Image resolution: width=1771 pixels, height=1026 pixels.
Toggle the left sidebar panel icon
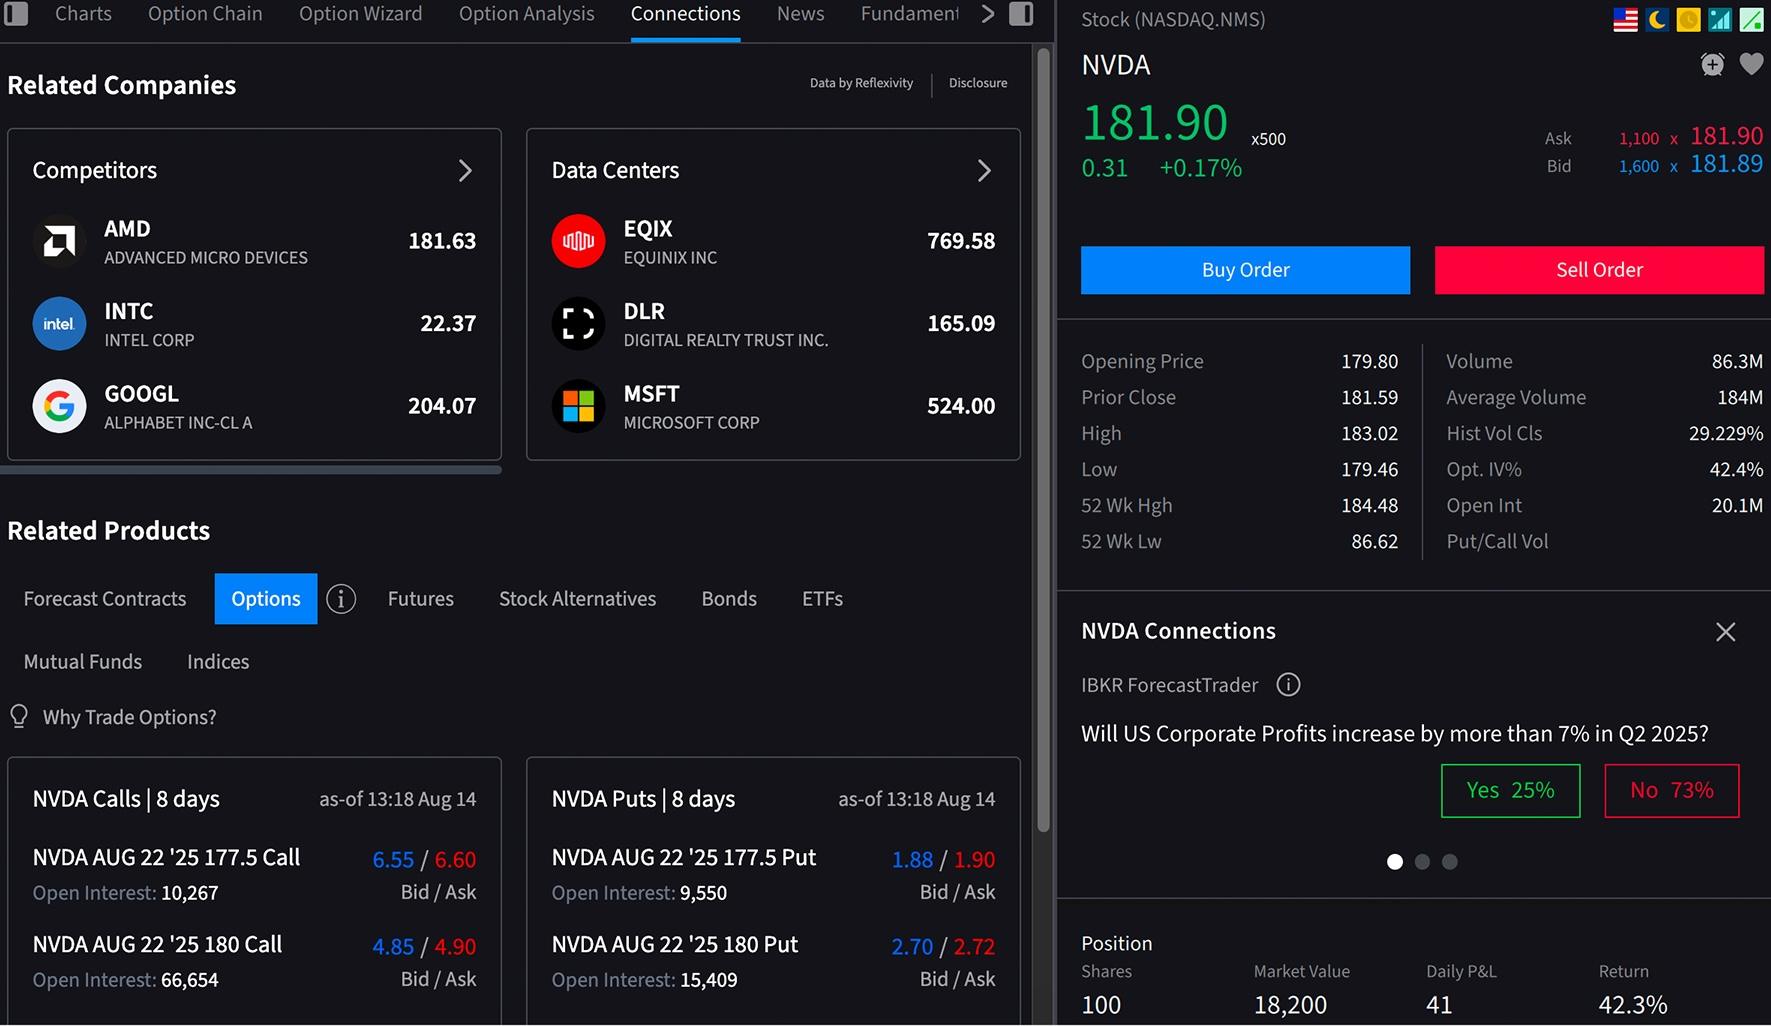(x=16, y=14)
